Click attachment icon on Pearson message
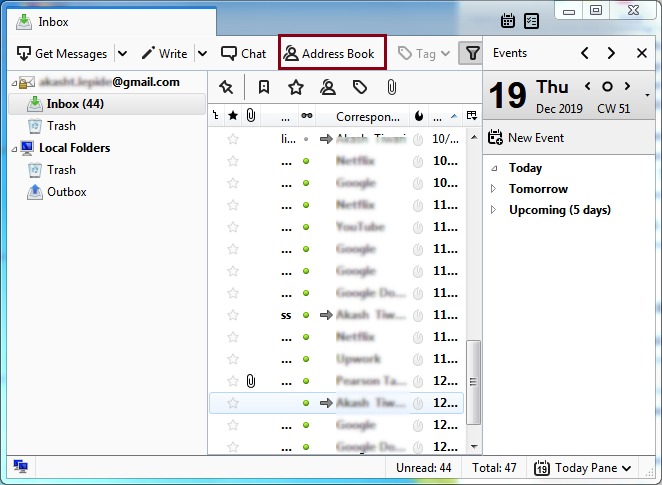Image resolution: width=662 pixels, height=485 pixels. tap(251, 381)
